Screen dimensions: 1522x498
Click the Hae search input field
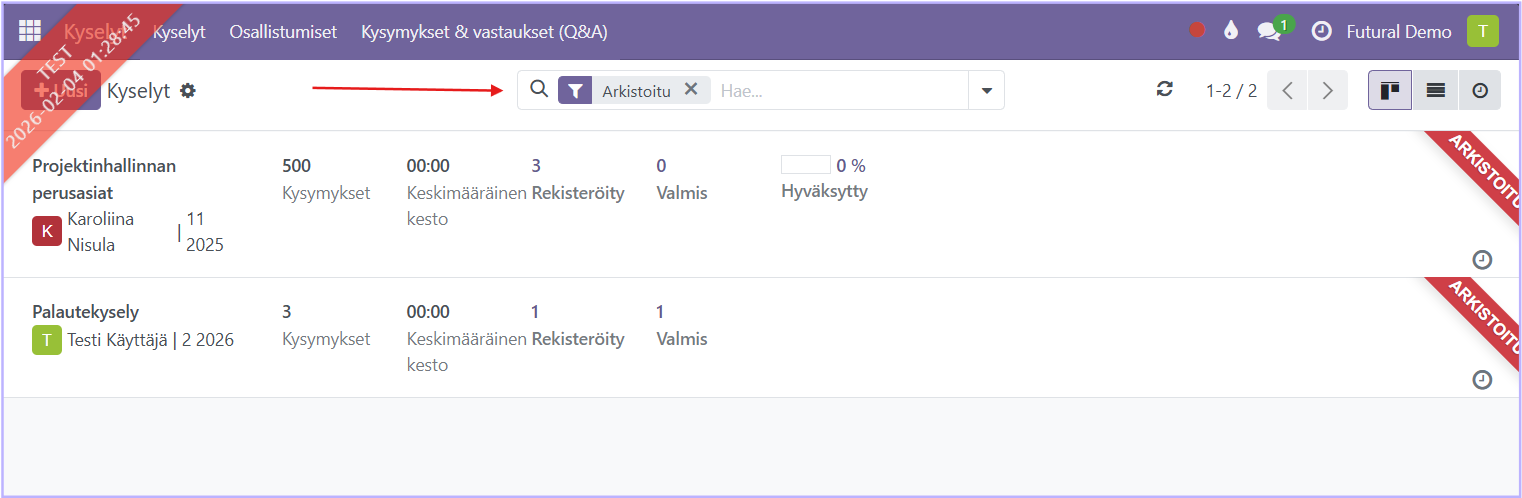click(840, 90)
